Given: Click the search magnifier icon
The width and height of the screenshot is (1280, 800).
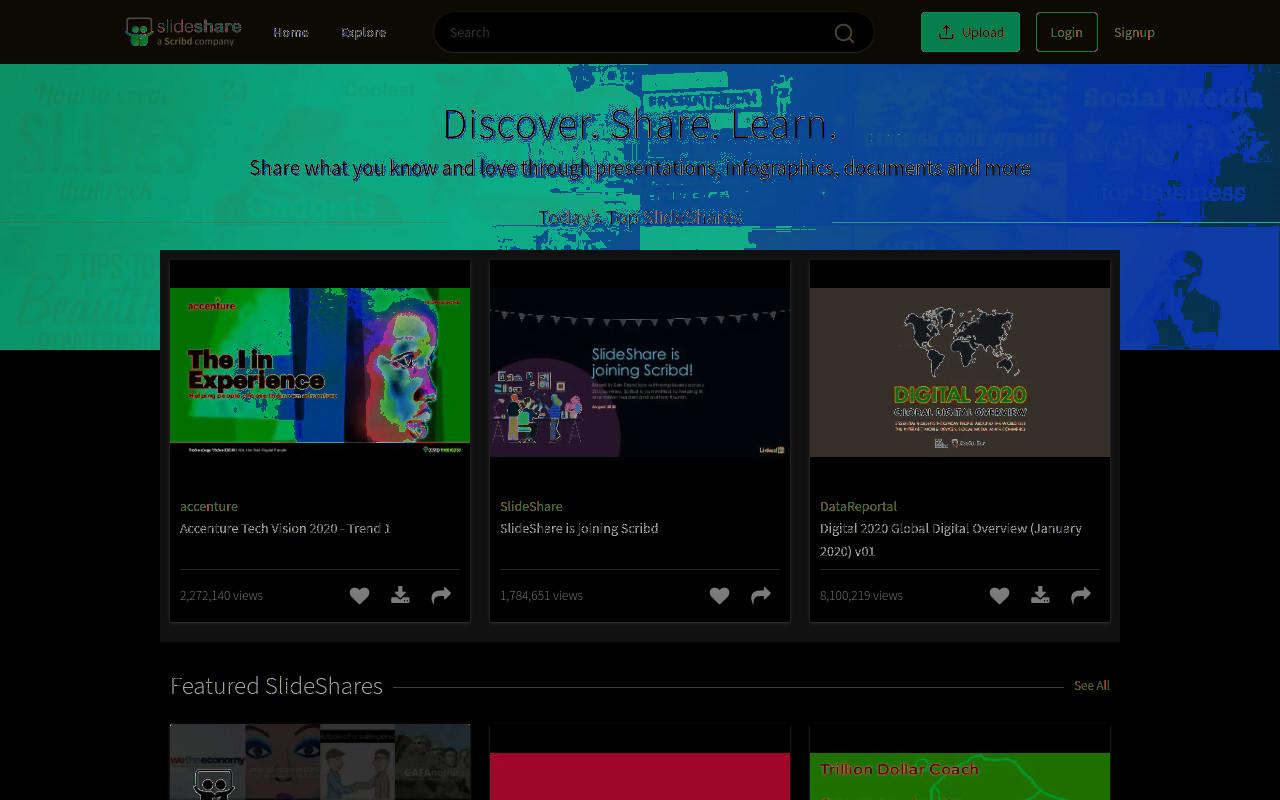Looking at the screenshot, I should 844,33.
